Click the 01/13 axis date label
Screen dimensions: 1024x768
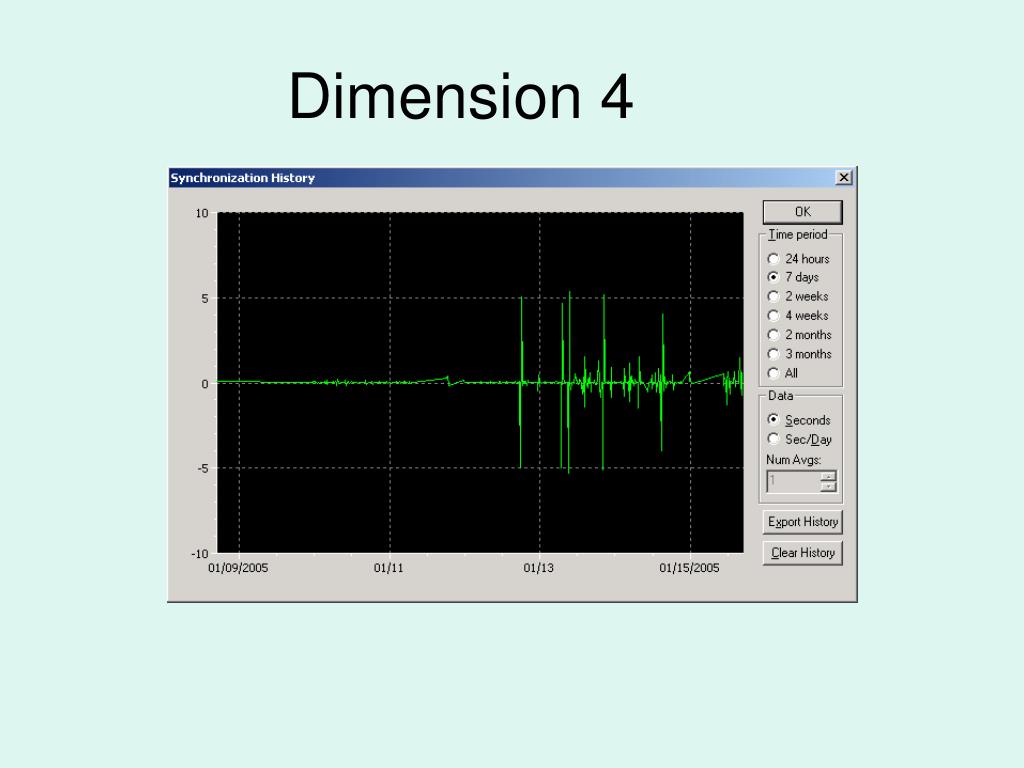click(539, 568)
